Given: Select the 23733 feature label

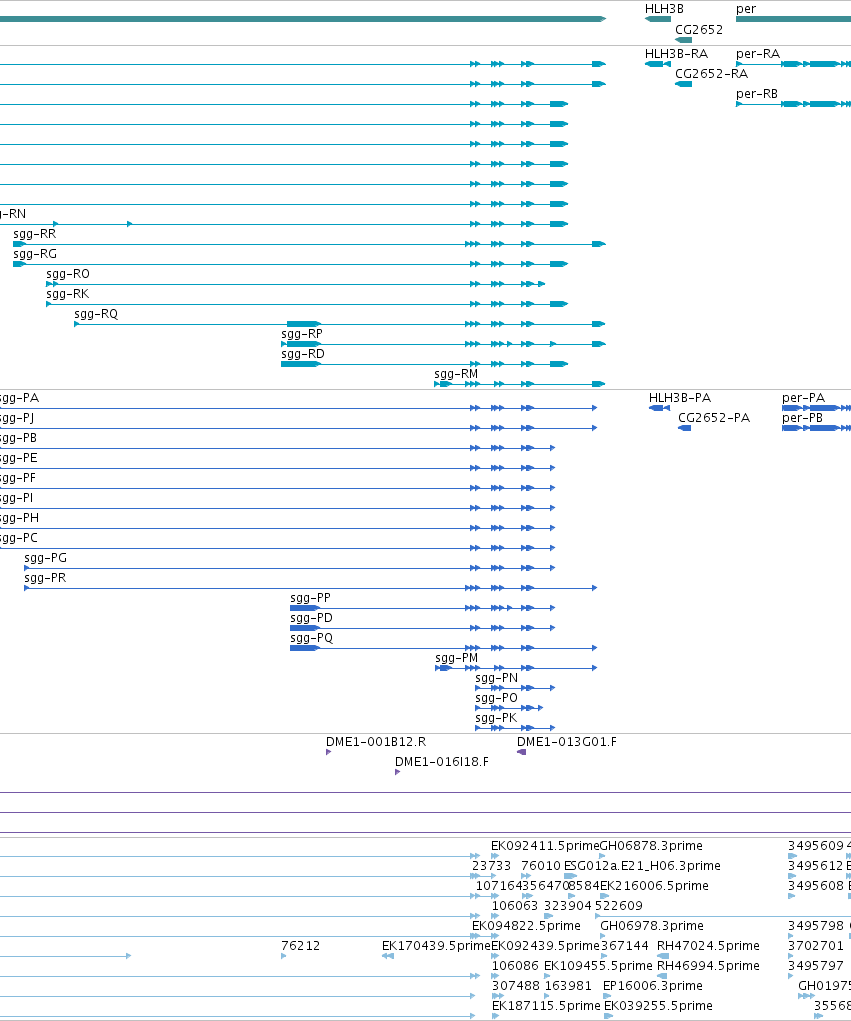Looking at the screenshot, I should (x=492, y=867).
